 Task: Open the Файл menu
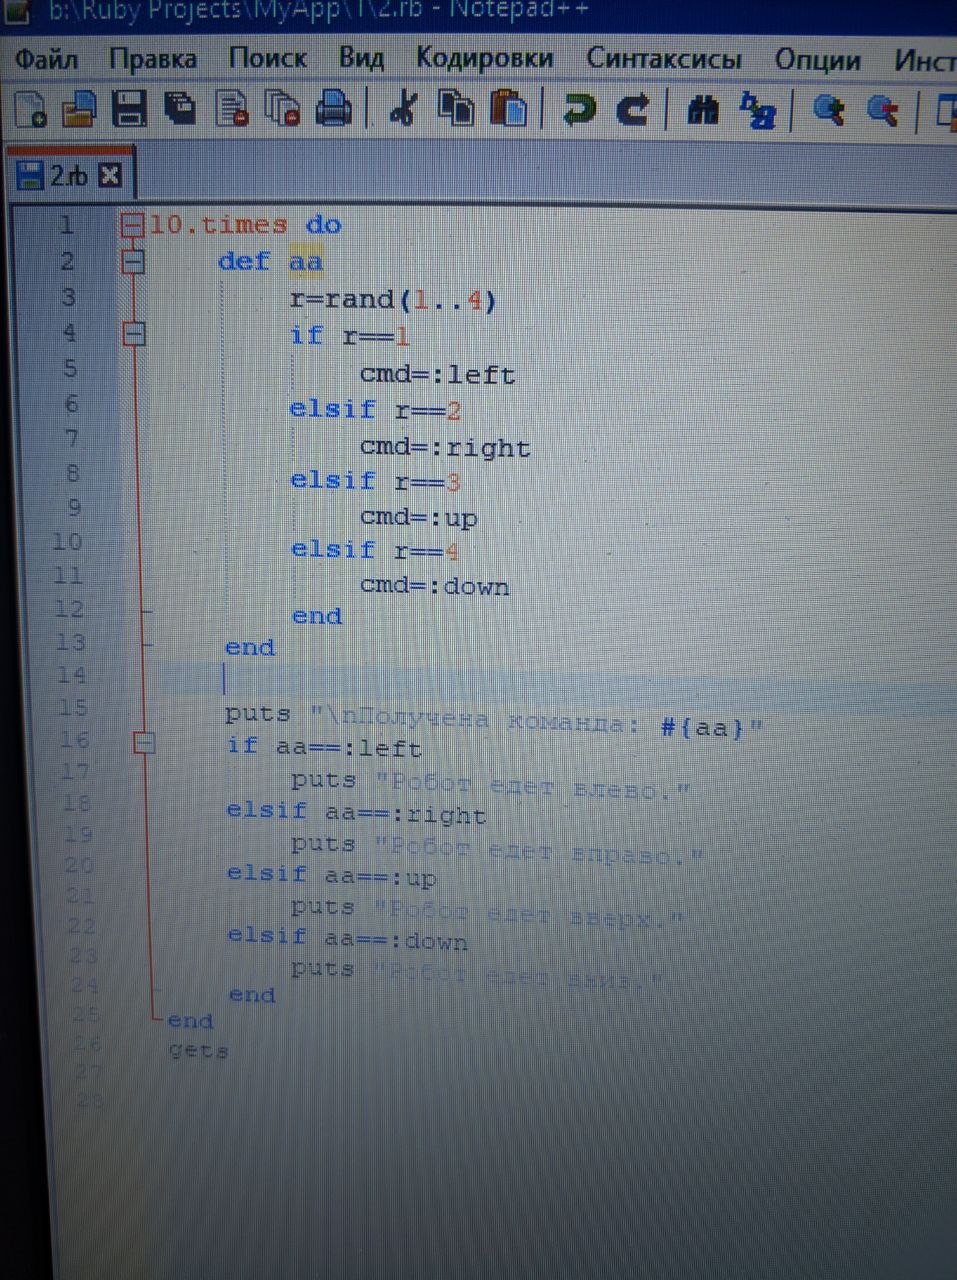click(46, 60)
